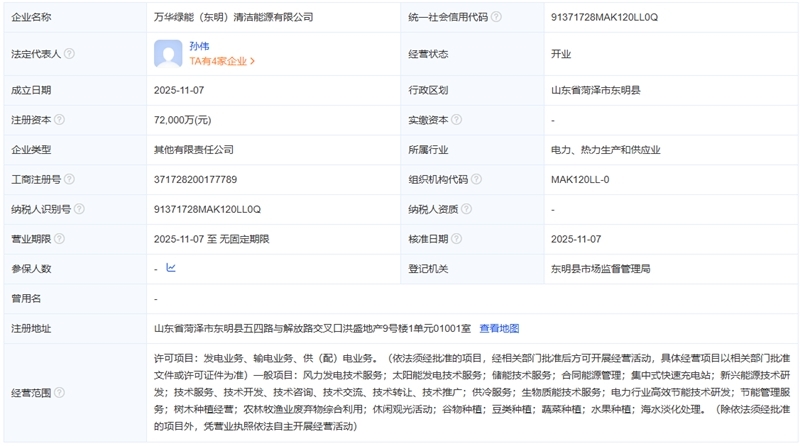This screenshot has width=800, height=446.
Task: Click help icon next to 统一社会信用代码
Action: point(497,17)
